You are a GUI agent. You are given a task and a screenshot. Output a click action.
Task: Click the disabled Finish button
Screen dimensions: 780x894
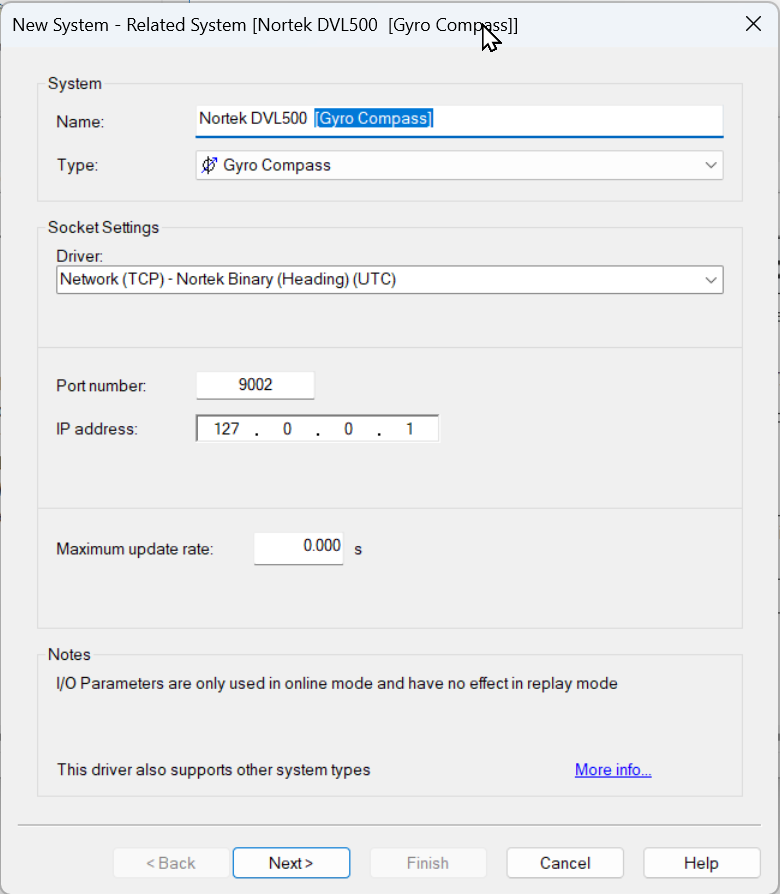(428, 863)
